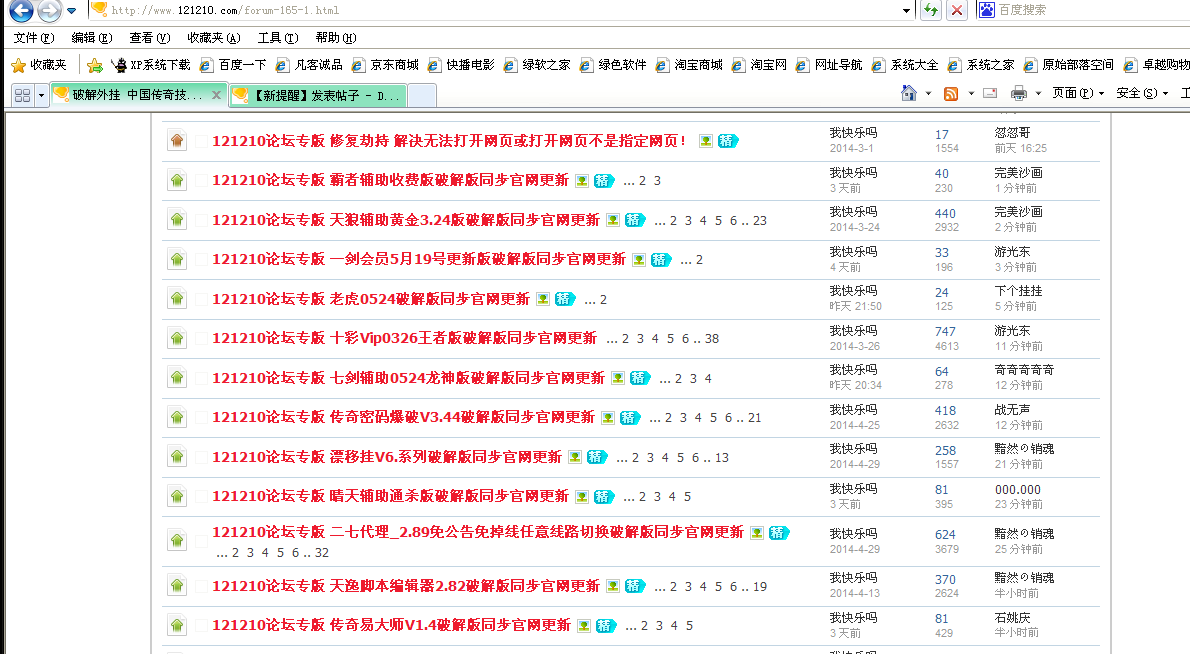Open the recent pages dropdown beside Forward button
This screenshot has width=1190, height=654.
pos(71,11)
